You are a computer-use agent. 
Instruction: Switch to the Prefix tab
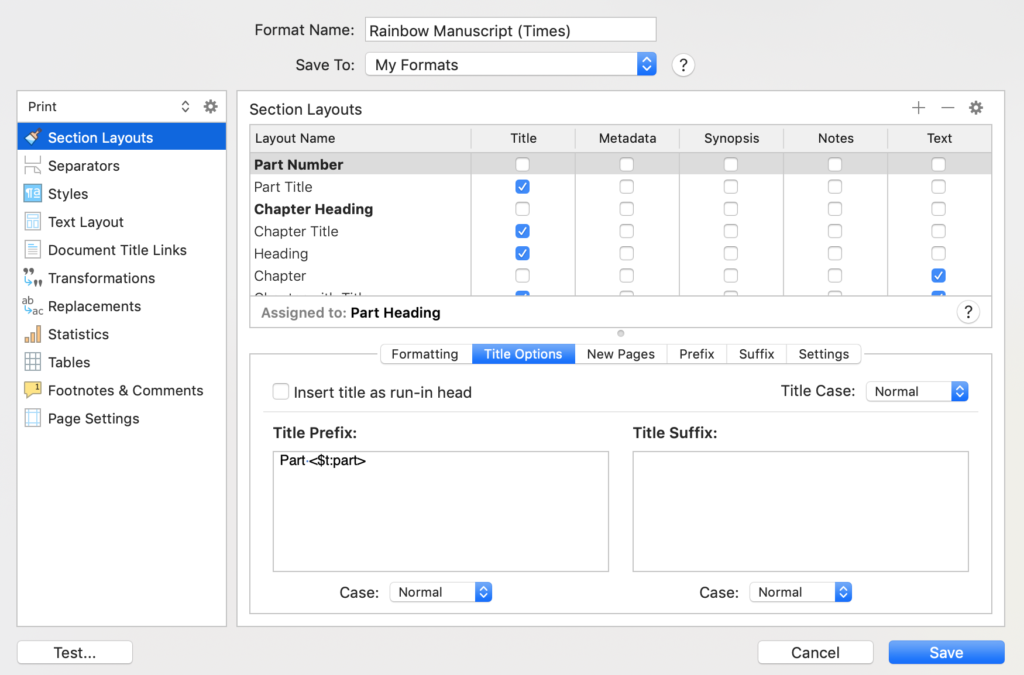coord(697,354)
